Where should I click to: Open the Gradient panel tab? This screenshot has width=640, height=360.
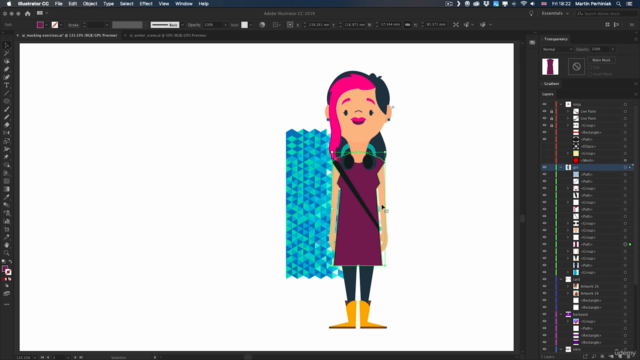click(x=551, y=84)
